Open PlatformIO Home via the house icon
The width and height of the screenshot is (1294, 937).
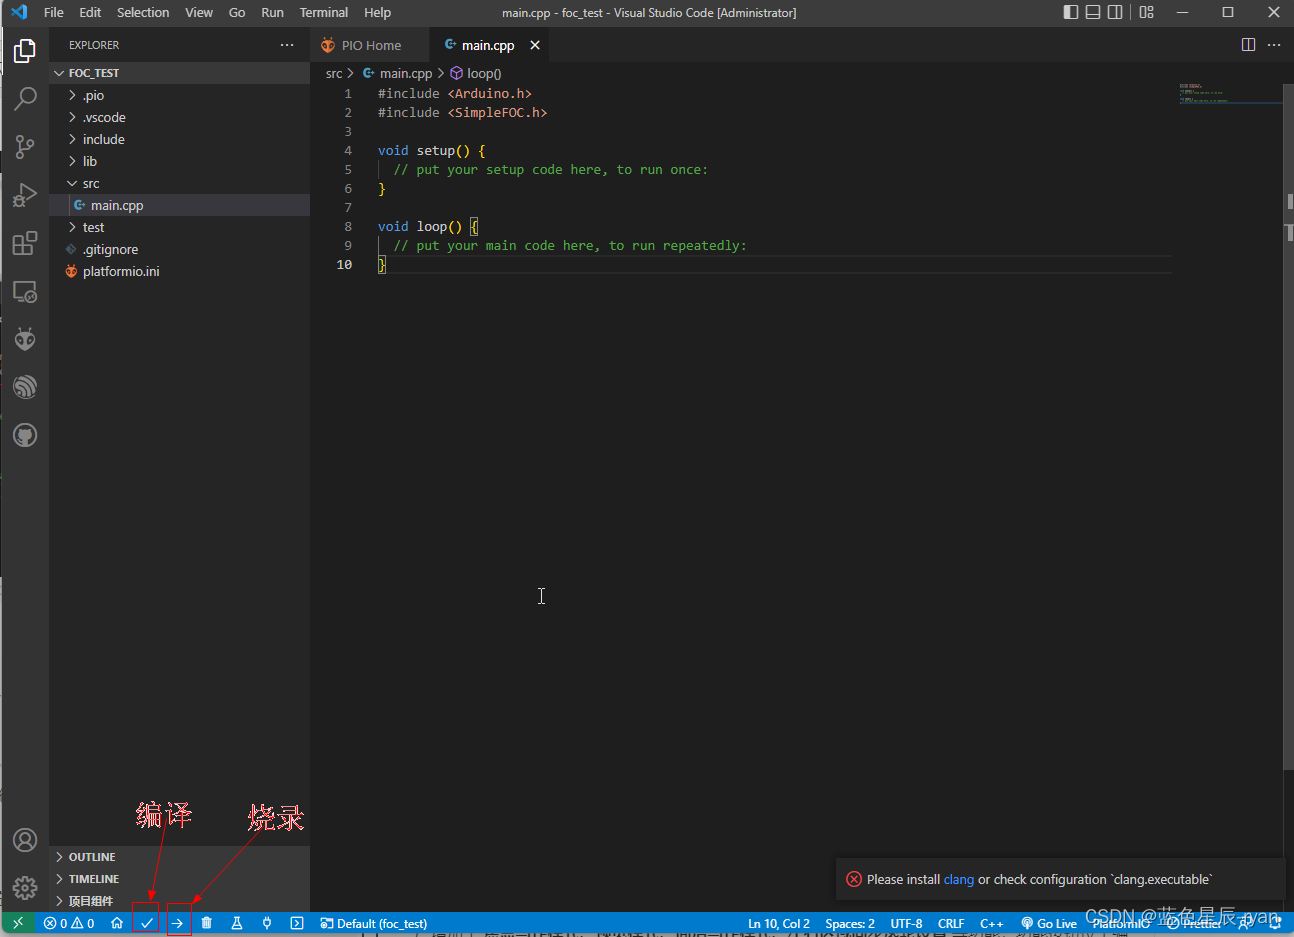(118, 922)
